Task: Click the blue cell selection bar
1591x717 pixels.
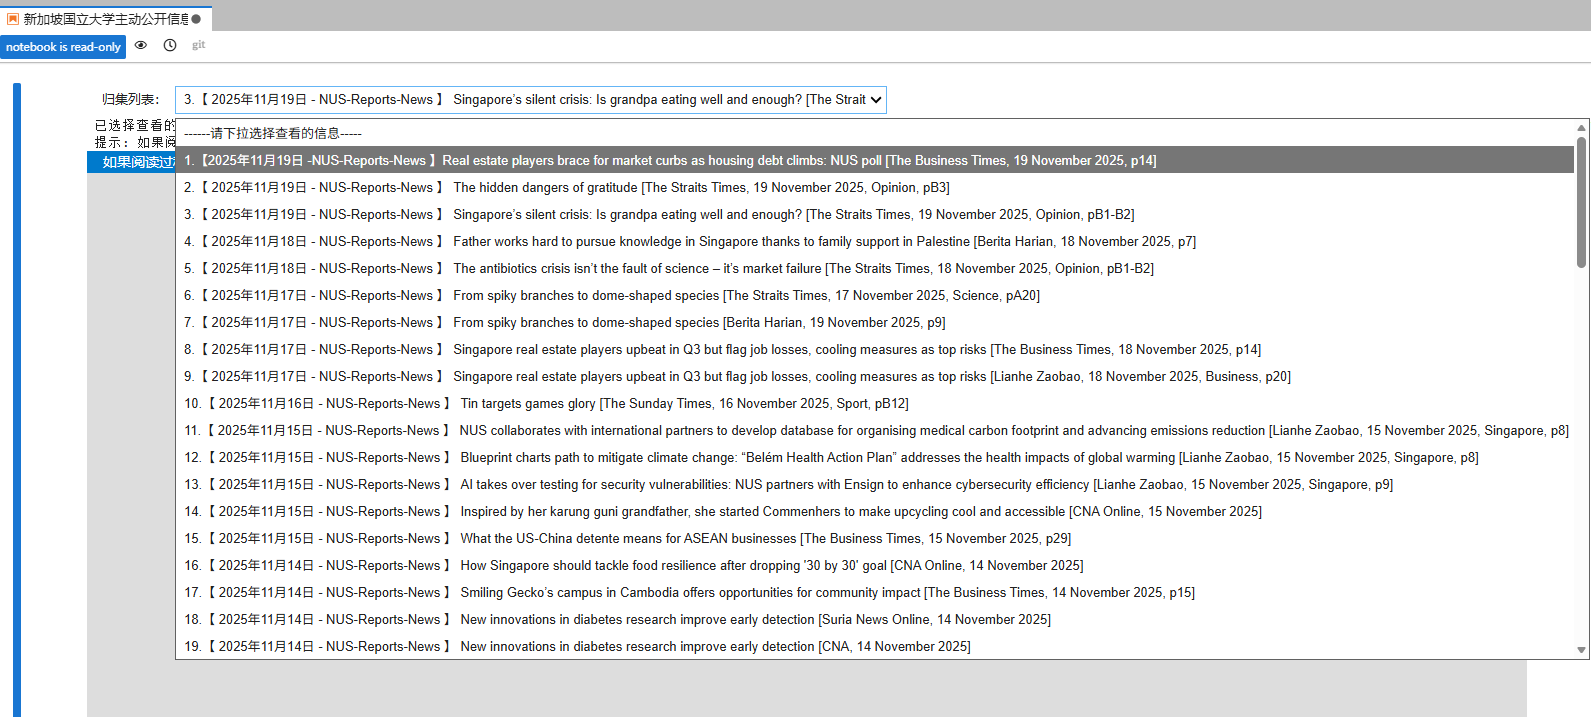Action: 17,400
